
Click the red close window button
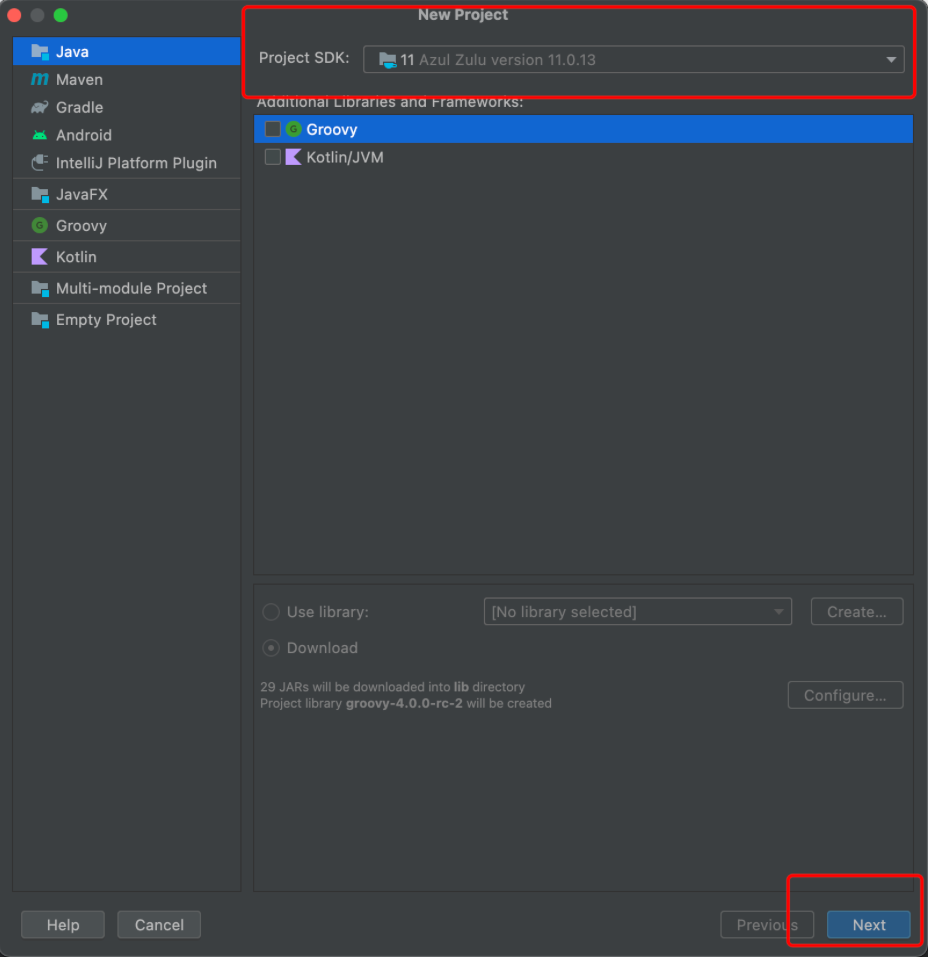(15, 15)
